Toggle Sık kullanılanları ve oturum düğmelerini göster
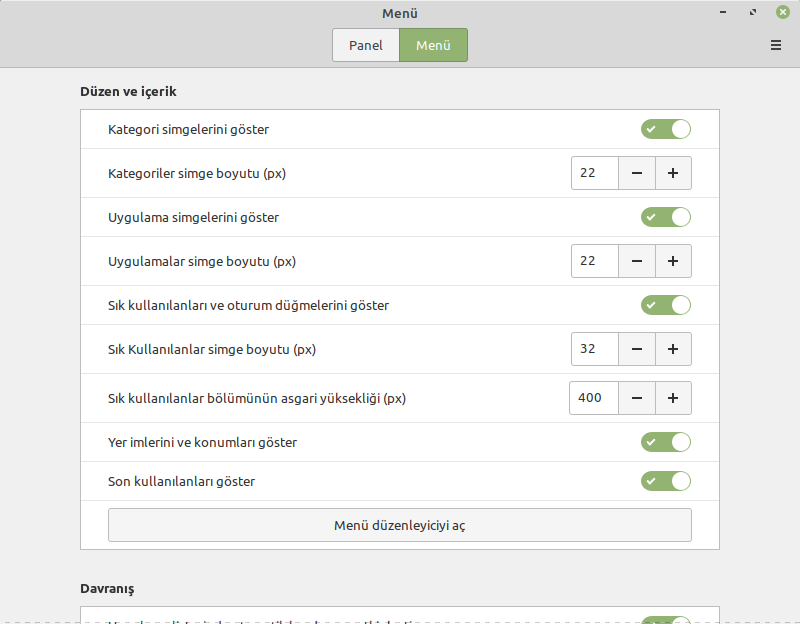This screenshot has height=624, width=800. (666, 305)
